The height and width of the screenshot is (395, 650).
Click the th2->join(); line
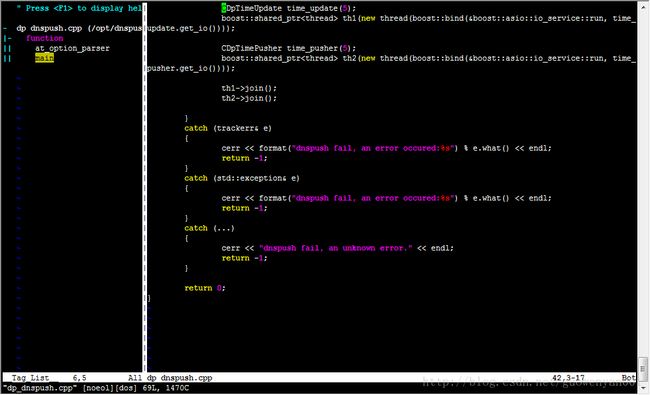(x=249, y=98)
